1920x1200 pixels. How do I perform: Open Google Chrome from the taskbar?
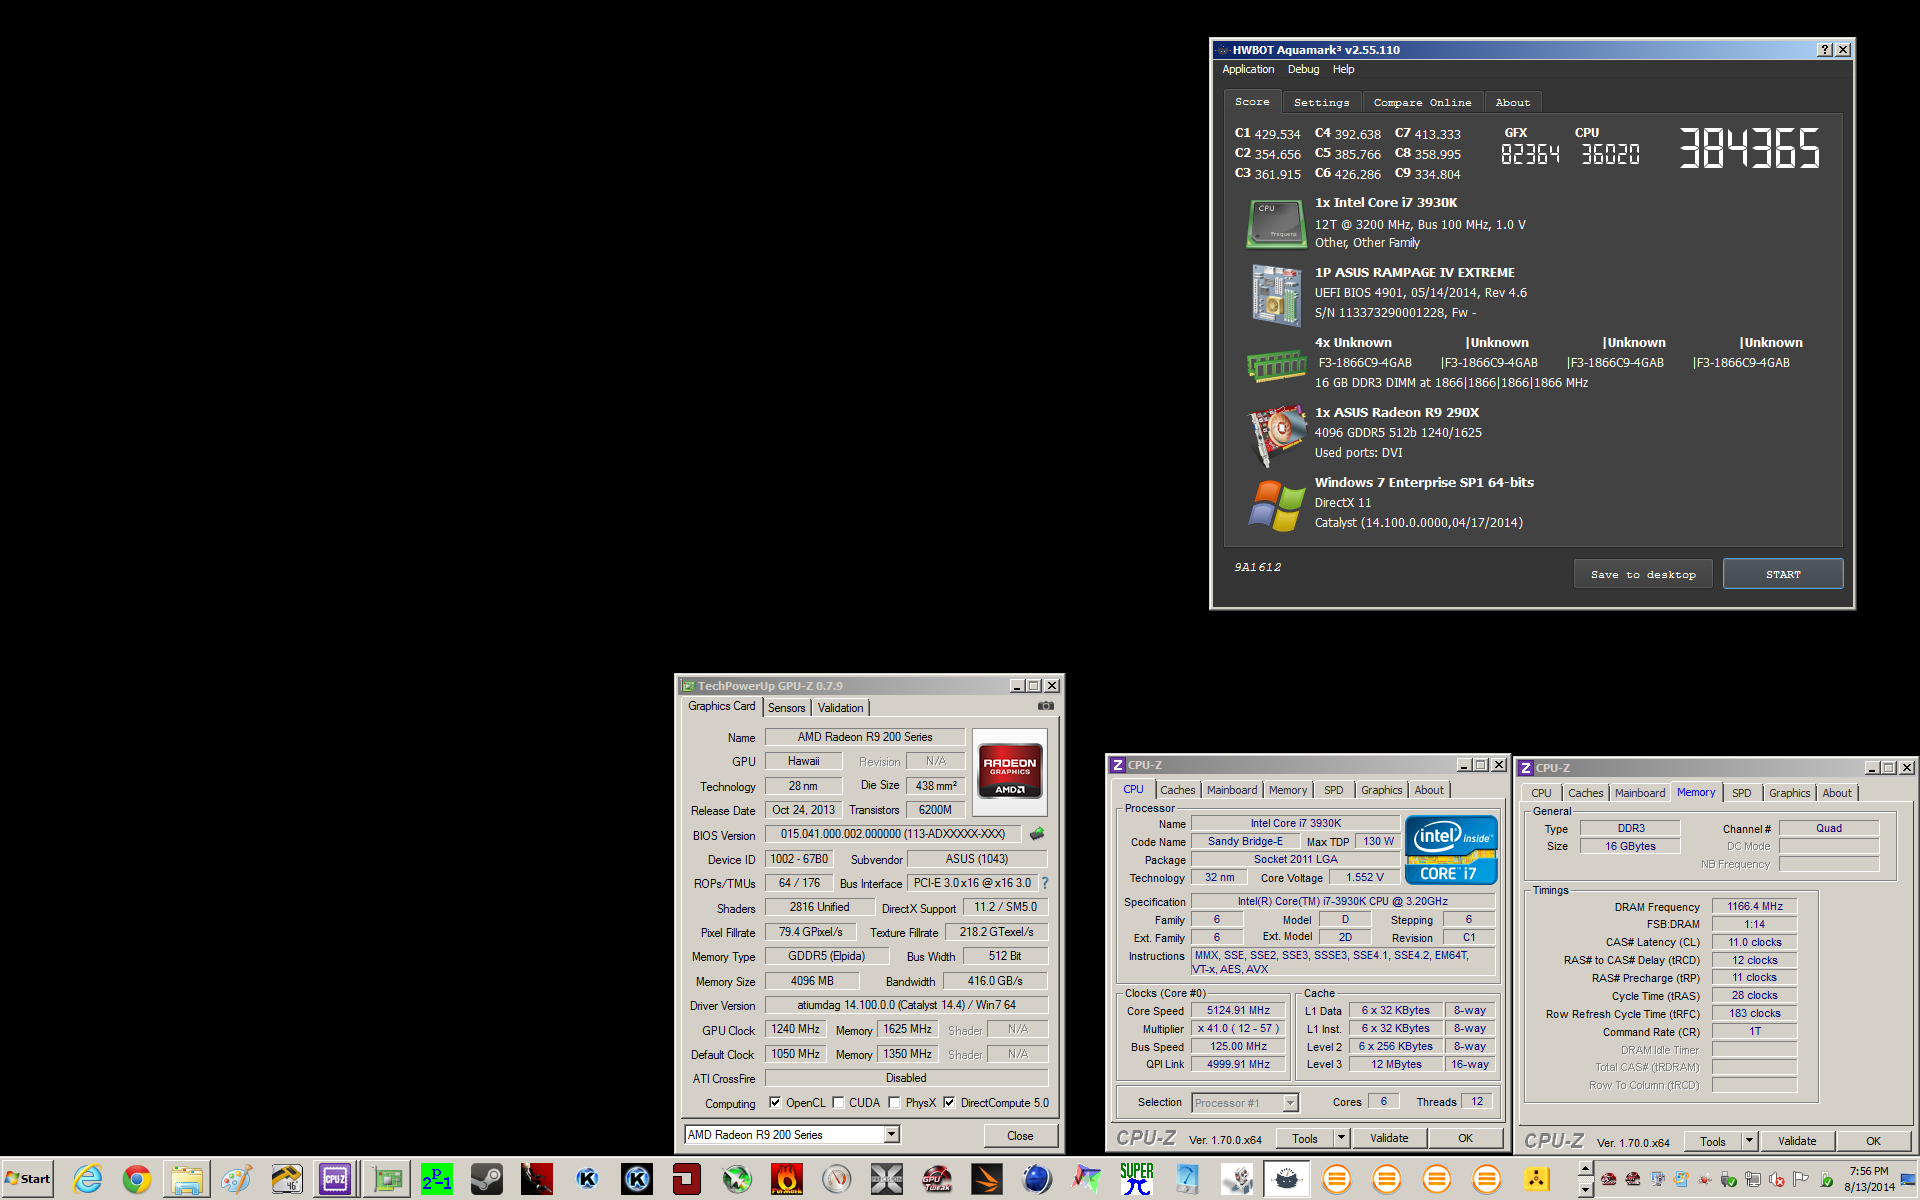137,1179
